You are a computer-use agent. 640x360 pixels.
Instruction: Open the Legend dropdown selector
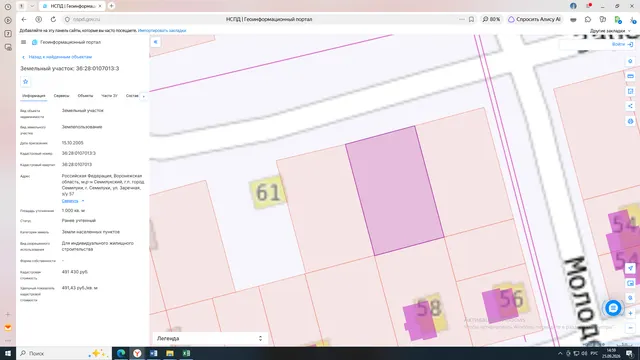(210, 338)
